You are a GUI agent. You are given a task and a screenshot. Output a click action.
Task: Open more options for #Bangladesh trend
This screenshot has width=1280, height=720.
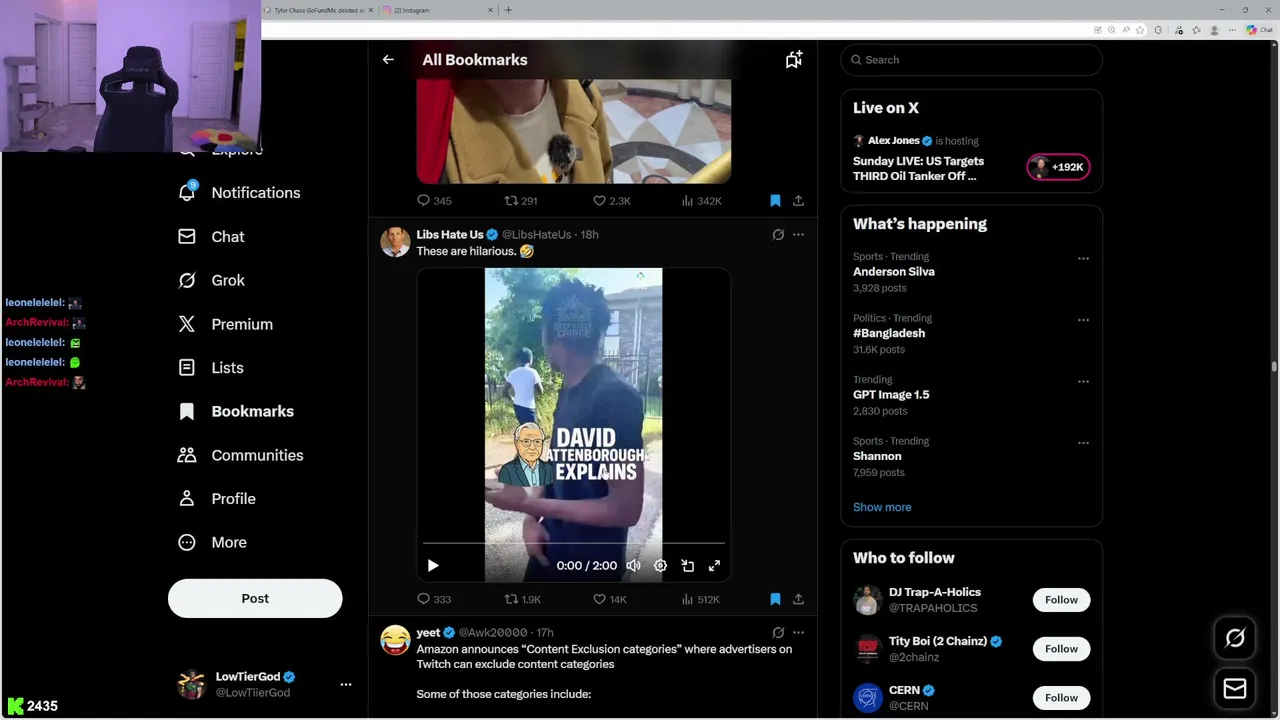(x=1083, y=320)
